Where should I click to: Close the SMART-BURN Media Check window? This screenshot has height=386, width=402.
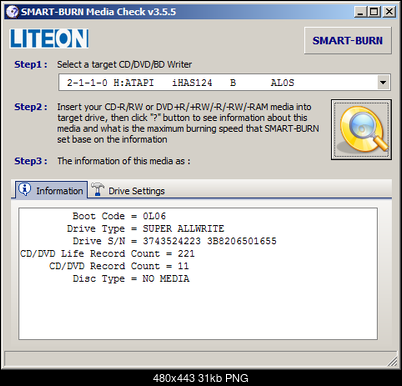[x=389, y=12]
